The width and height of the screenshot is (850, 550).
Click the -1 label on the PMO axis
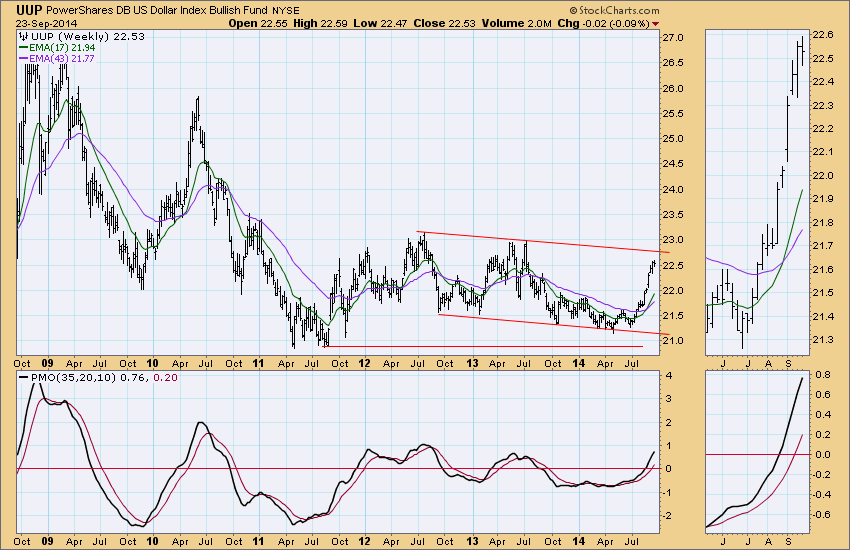point(667,493)
